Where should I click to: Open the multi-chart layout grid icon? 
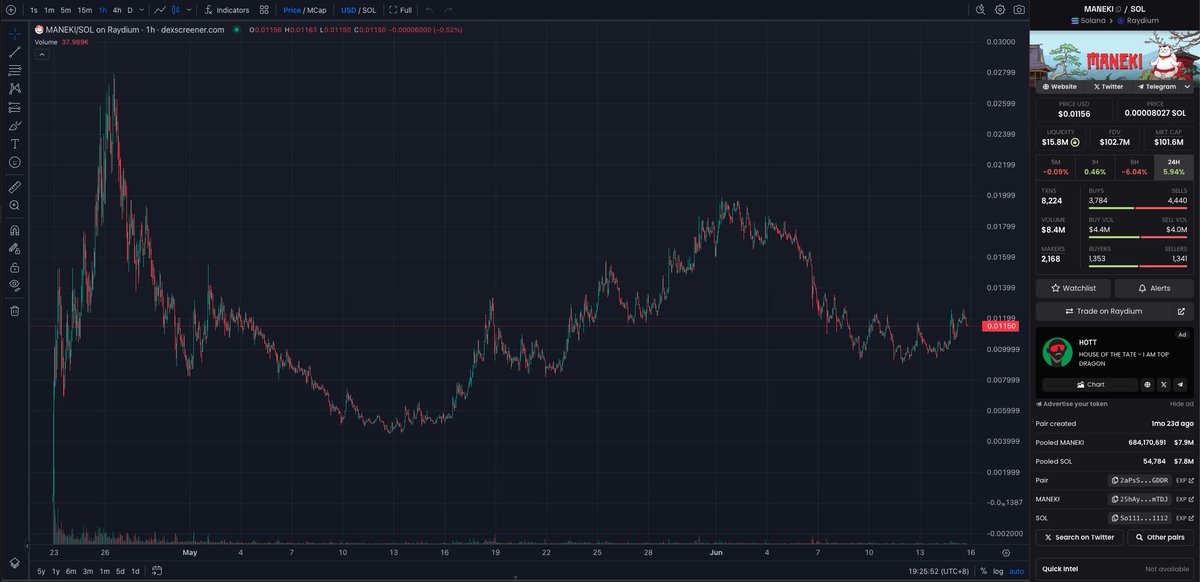tap(264, 10)
